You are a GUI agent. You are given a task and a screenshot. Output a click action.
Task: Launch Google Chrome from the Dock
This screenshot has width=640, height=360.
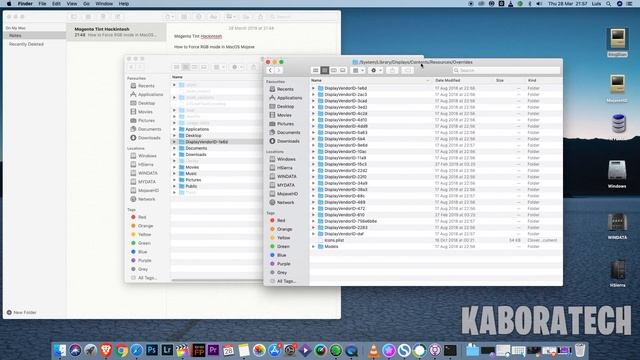[x=121, y=350]
